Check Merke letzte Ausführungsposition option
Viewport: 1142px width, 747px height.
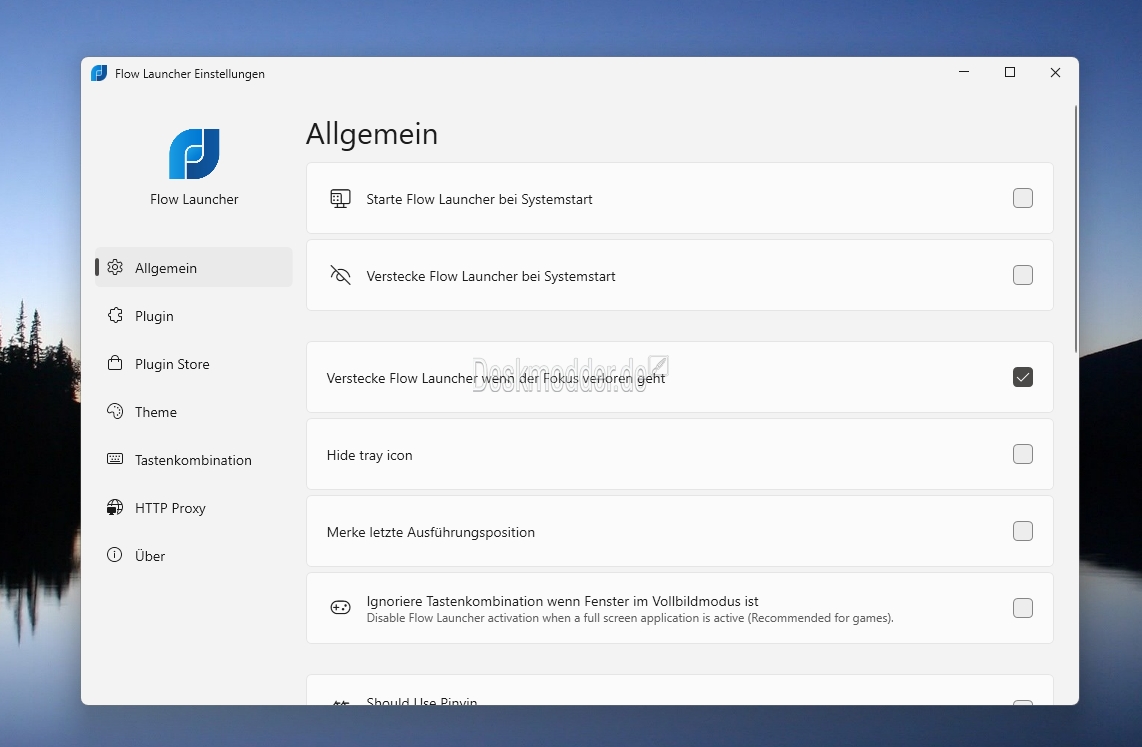pos(1022,531)
